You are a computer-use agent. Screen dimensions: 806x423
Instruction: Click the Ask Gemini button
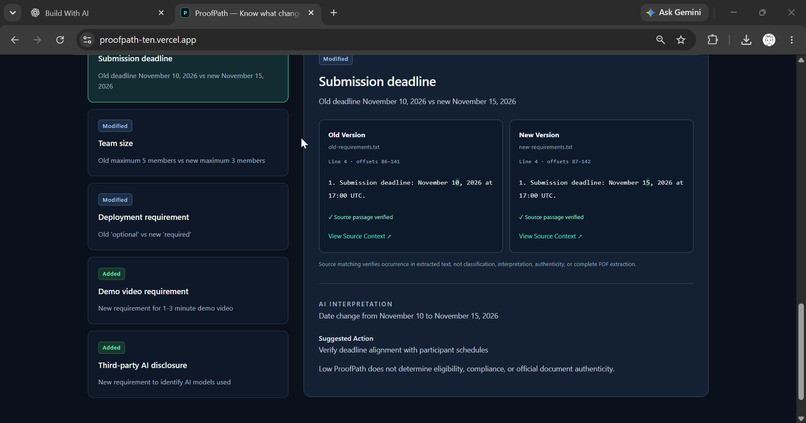tap(674, 12)
